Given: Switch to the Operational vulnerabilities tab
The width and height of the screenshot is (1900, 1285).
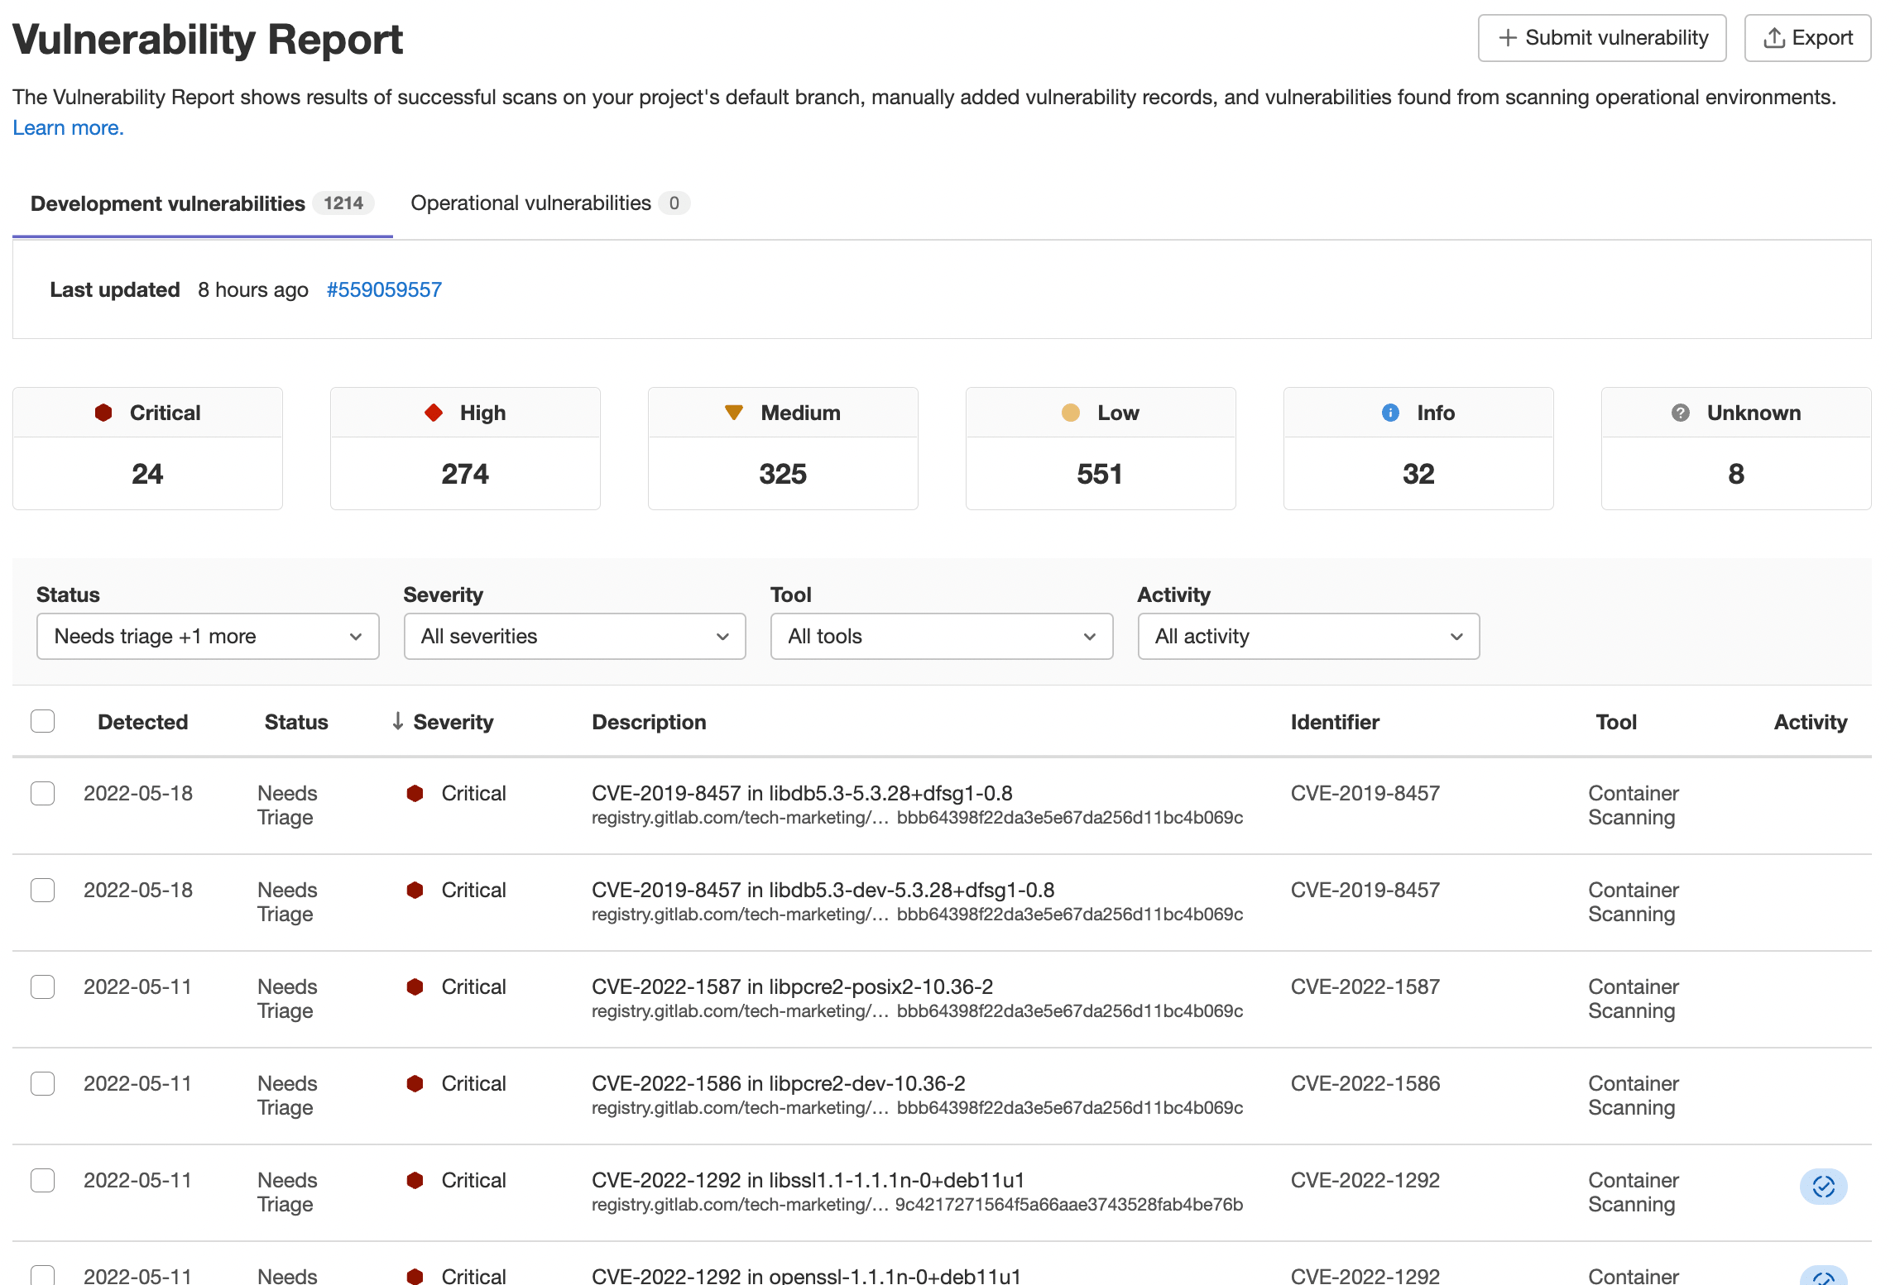Looking at the screenshot, I should tap(530, 203).
